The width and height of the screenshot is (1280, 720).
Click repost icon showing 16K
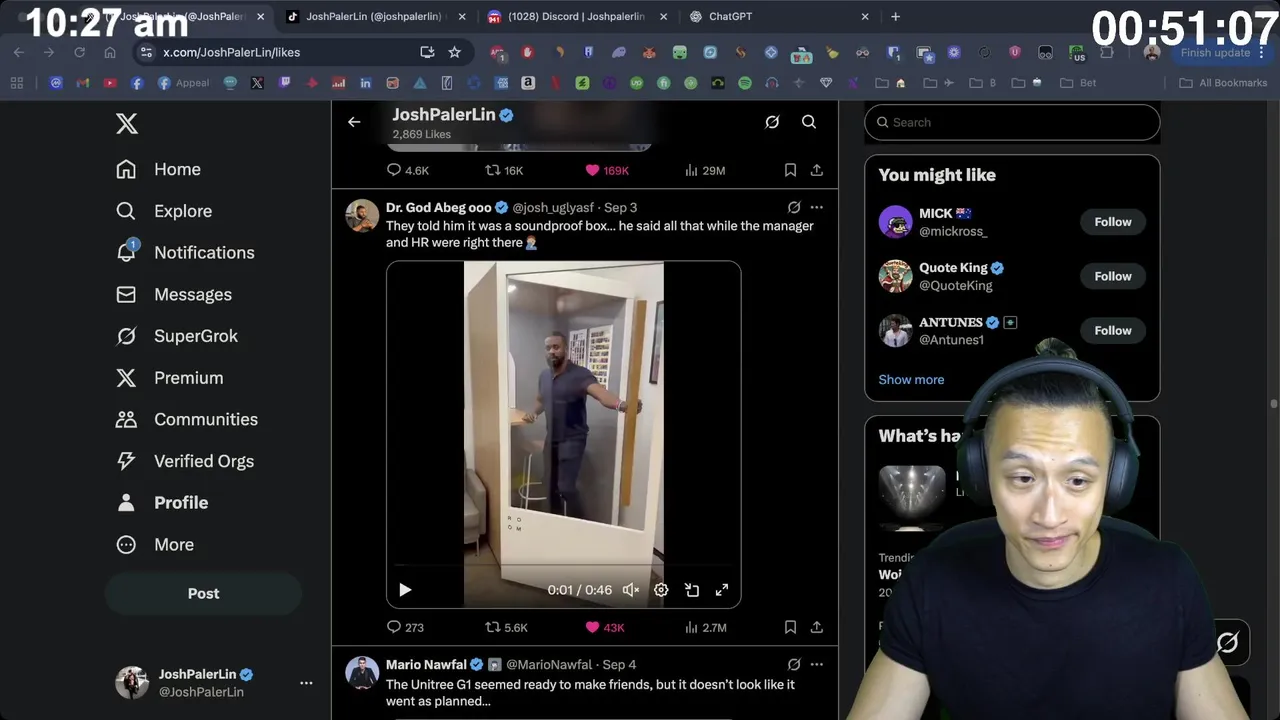point(504,170)
